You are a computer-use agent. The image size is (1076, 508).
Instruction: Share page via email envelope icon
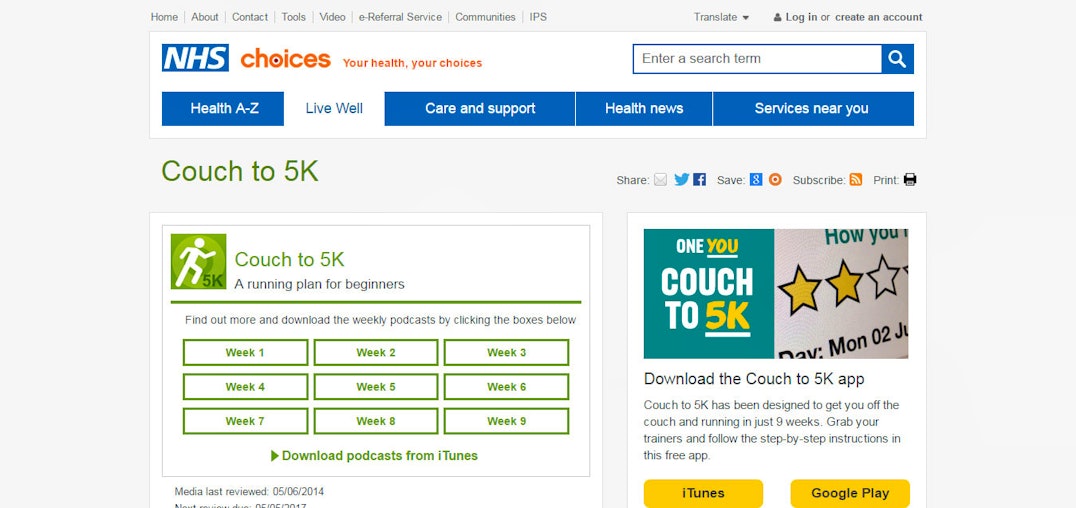660,180
